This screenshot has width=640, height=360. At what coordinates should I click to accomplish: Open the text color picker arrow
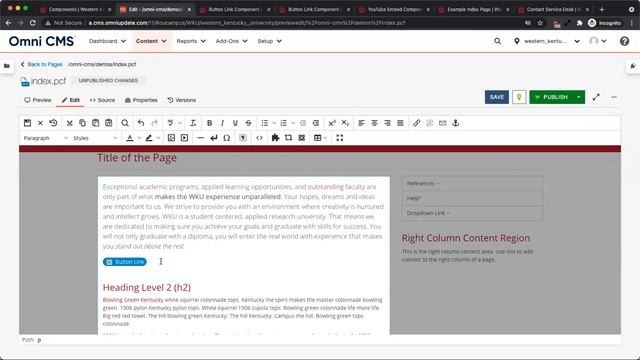[x=139, y=138]
